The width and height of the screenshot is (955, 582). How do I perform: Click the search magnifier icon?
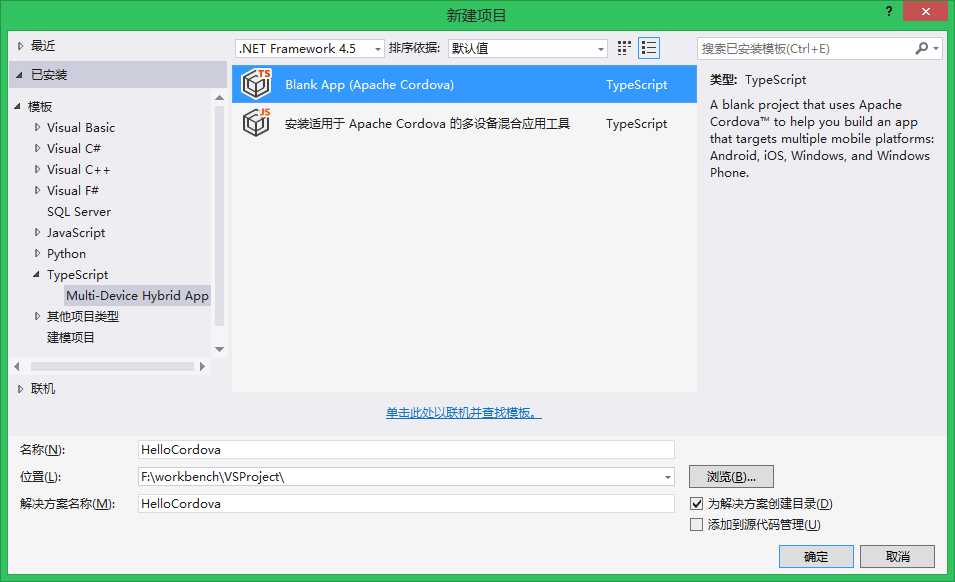click(x=922, y=48)
